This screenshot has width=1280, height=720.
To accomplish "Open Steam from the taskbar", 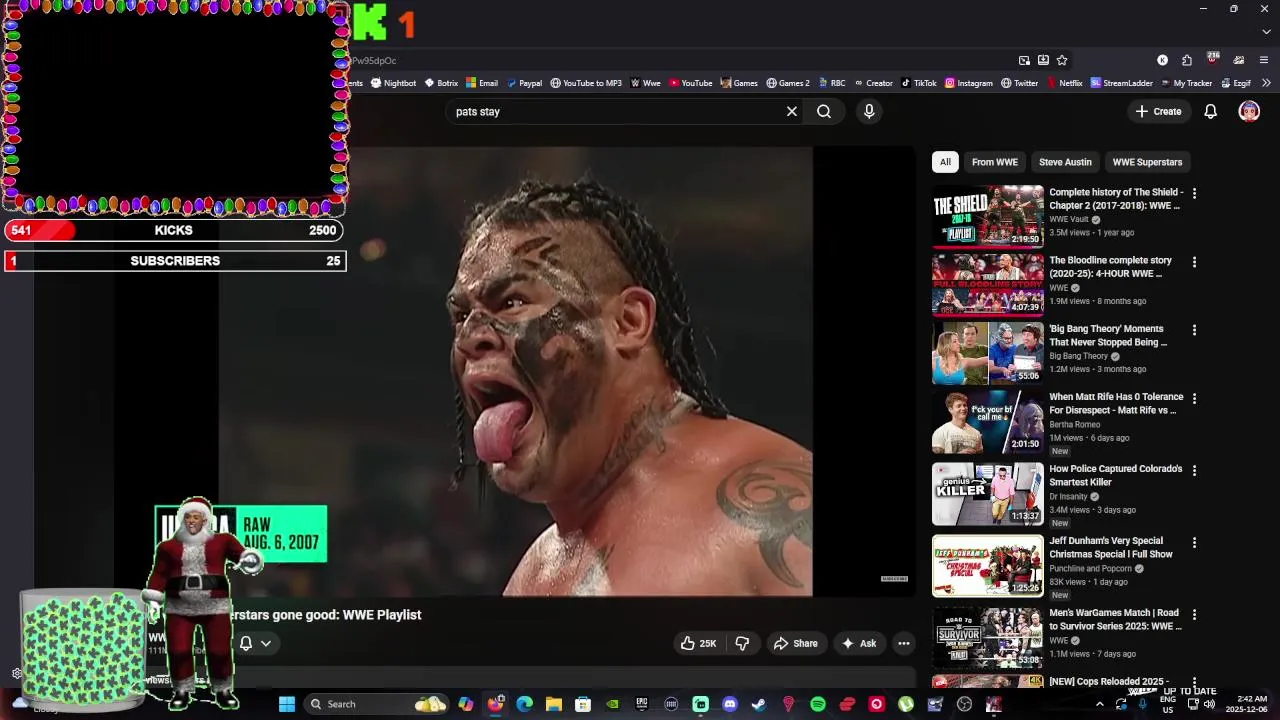I will (759, 704).
